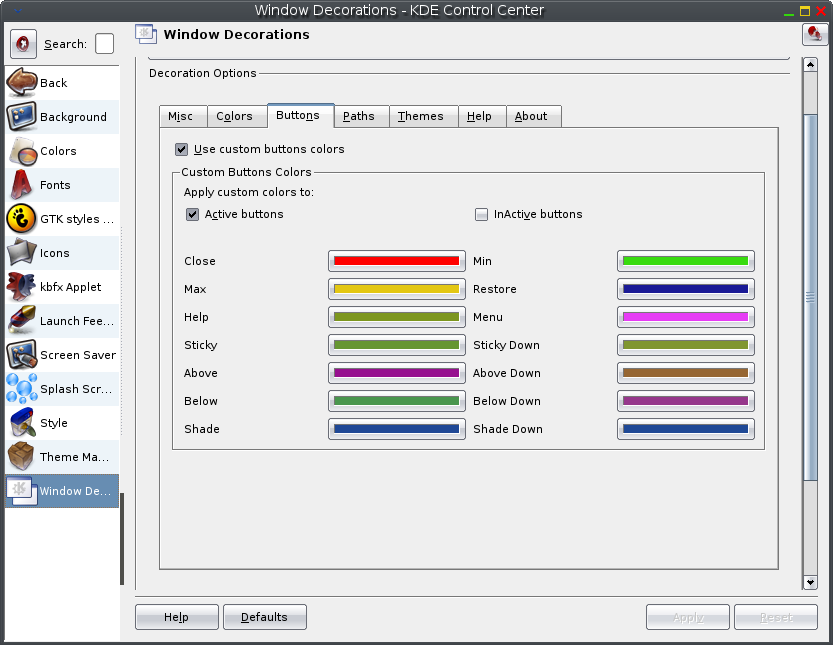The width and height of the screenshot is (833, 645).
Task: Change the brown Above Down color
Action: (x=686, y=373)
